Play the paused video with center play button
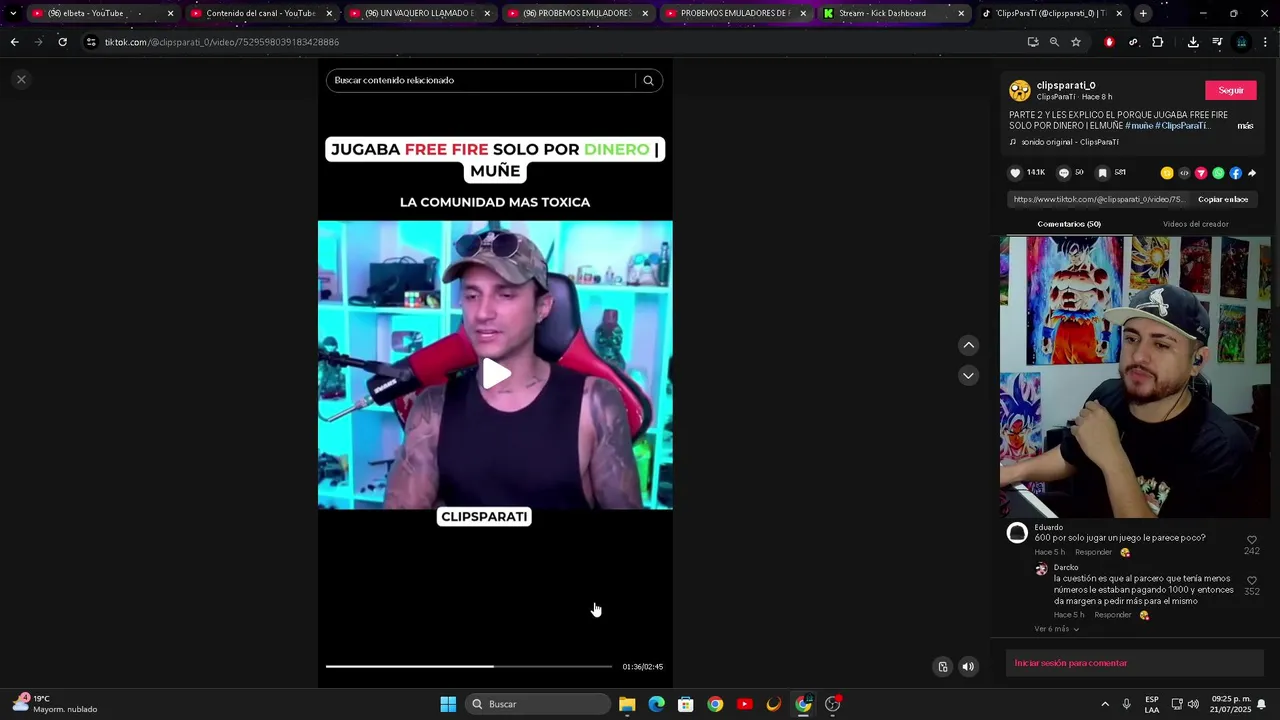 (496, 374)
